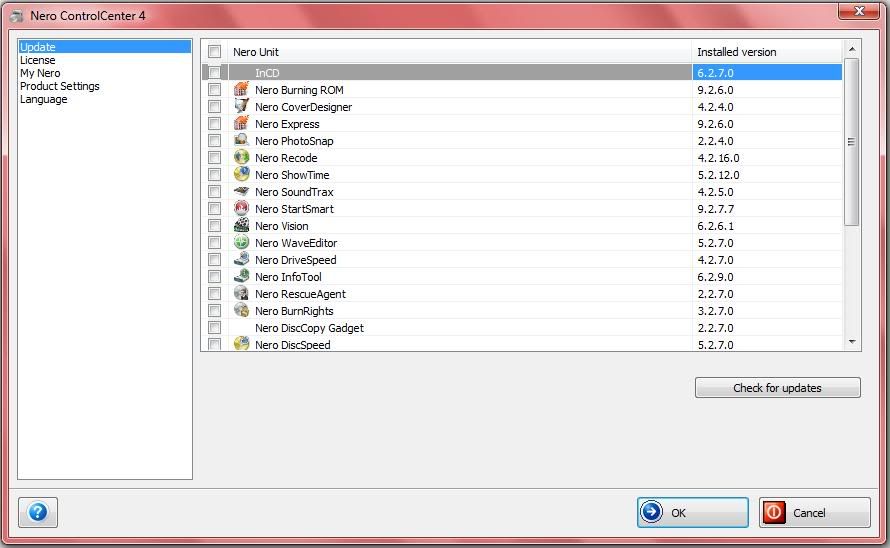890x548 pixels.
Task: Check the Nero Vision checkbox
Action: point(214,226)
